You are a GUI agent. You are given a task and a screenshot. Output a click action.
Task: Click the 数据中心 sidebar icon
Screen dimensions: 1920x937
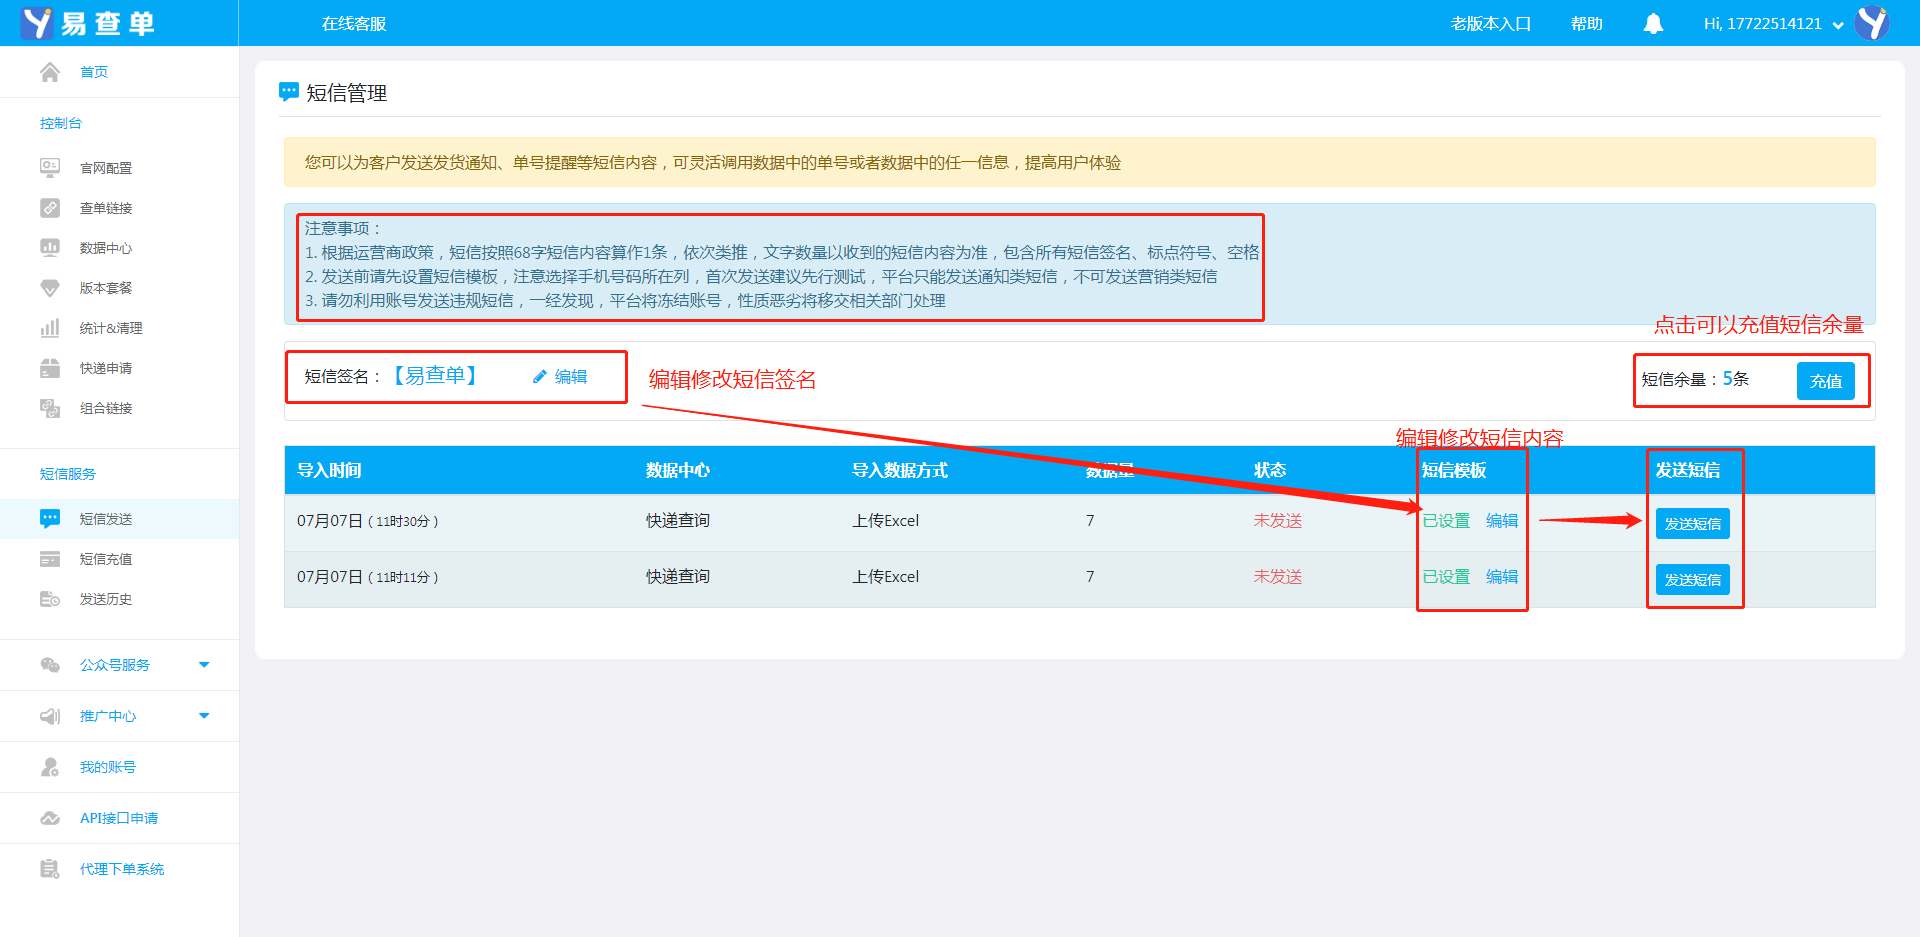point(50,248)
